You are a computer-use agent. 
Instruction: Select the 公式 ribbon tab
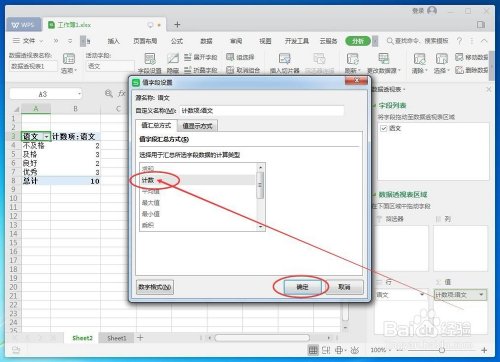click(x=177, y=41)
